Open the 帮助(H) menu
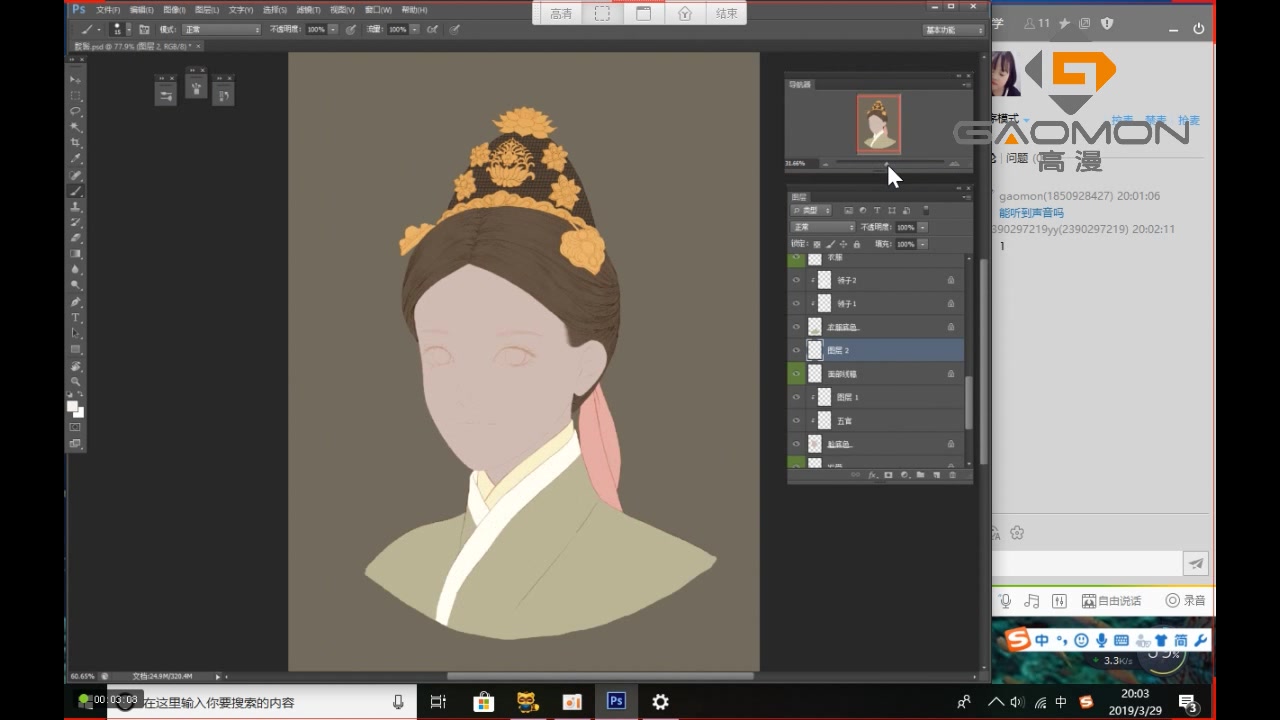This screenshot has height=720, width=1280. pos(414,9)
